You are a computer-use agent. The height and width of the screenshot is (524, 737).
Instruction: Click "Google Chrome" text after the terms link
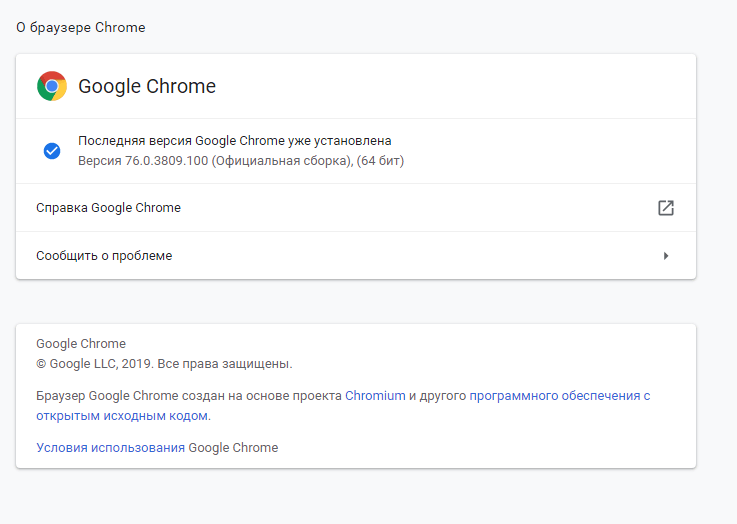tap(233, 448)
